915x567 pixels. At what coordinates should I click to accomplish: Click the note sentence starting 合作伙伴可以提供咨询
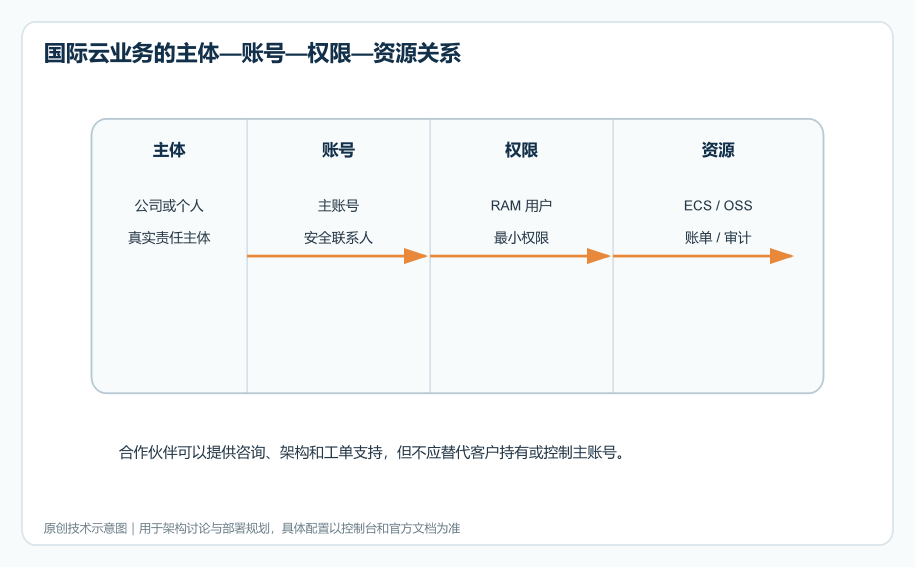(x=372, y=453)
